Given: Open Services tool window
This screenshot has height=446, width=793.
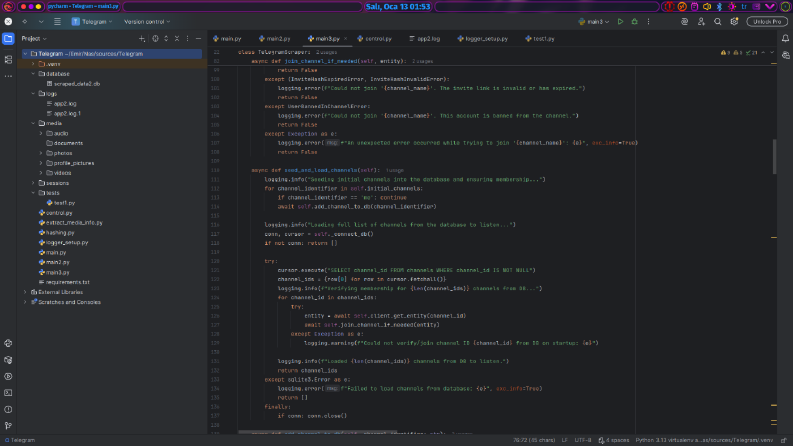Looking at the screenshot, I should click(x=8, y=377).
